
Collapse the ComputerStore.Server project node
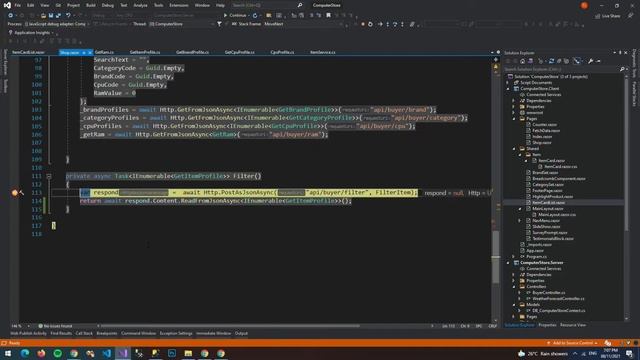coord(508,262)
